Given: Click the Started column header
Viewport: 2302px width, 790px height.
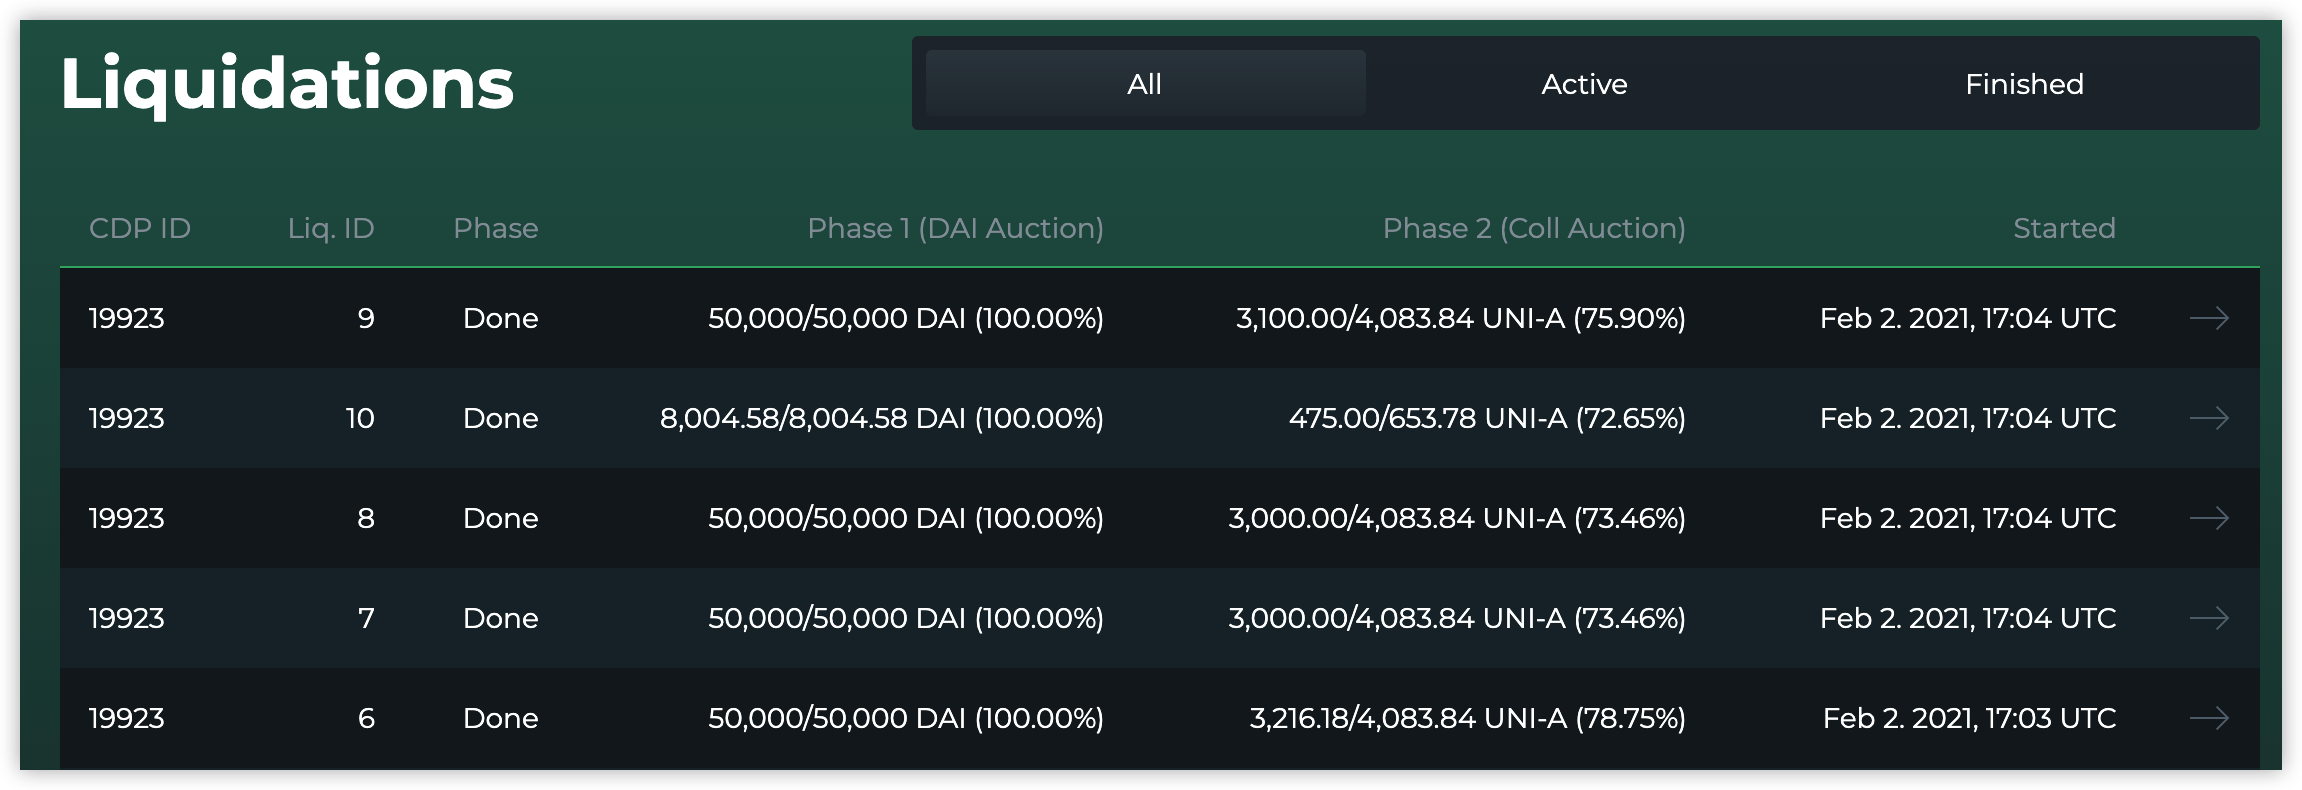Looking at the screenshot, I should pos(2064,228).
